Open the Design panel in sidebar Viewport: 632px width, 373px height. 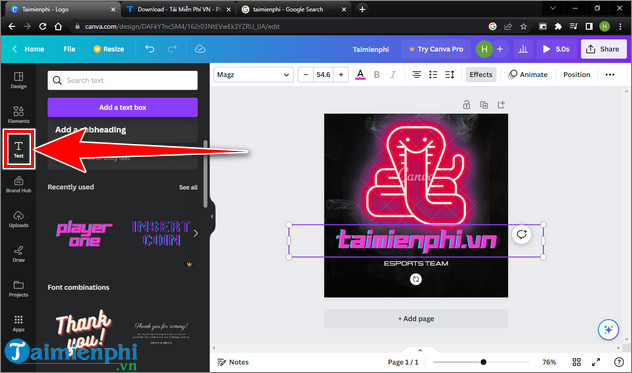coord(19,80)
